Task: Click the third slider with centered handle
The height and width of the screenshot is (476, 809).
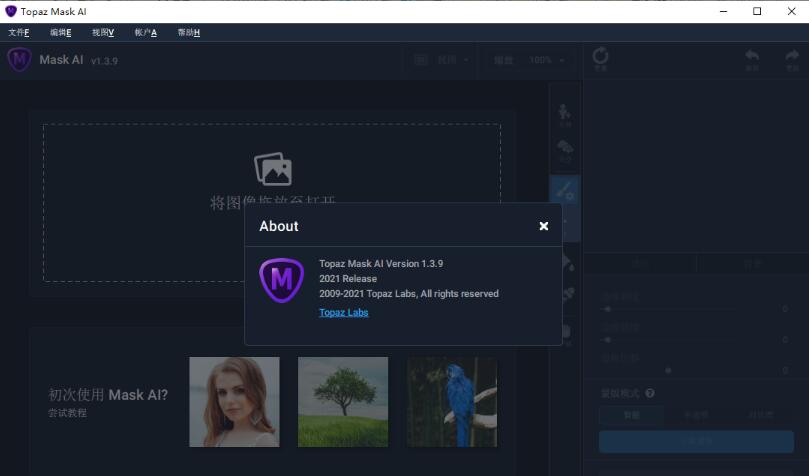Action: pos(668,370)
